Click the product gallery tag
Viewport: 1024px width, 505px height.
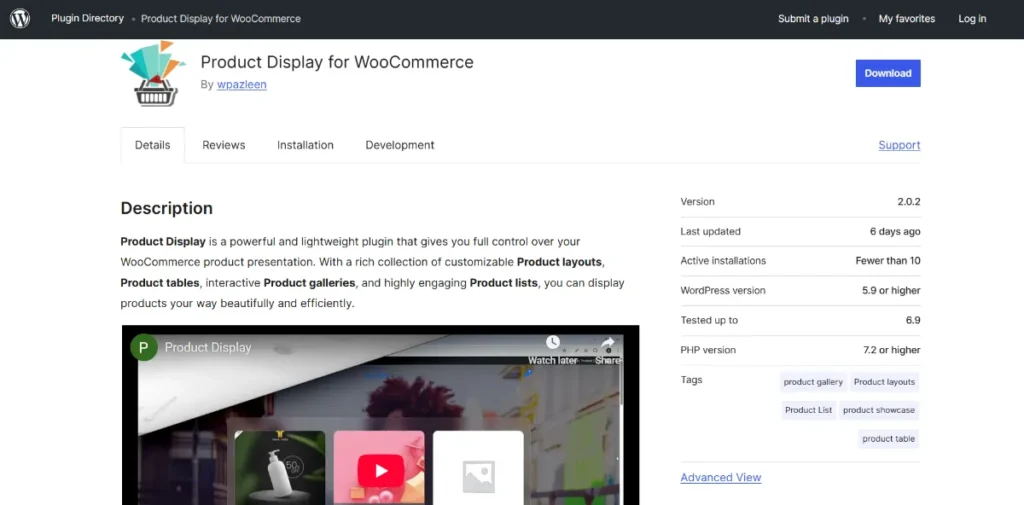click(x=813, y=382)
